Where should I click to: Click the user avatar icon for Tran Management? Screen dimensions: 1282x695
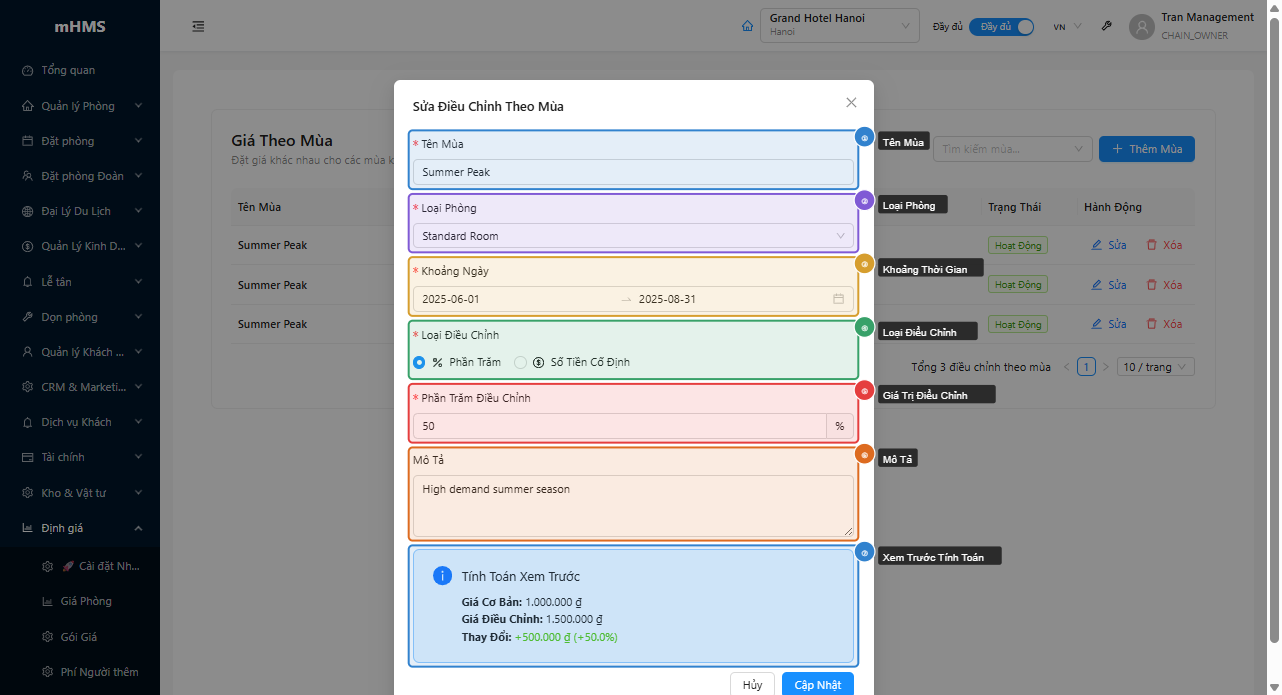coord(1141,26)
